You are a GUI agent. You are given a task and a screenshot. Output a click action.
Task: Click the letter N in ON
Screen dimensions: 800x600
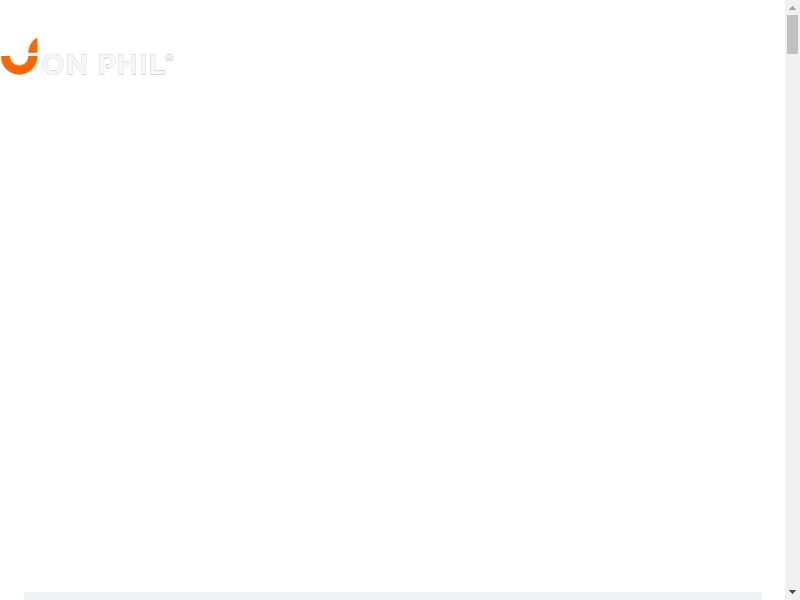[77, 65]
